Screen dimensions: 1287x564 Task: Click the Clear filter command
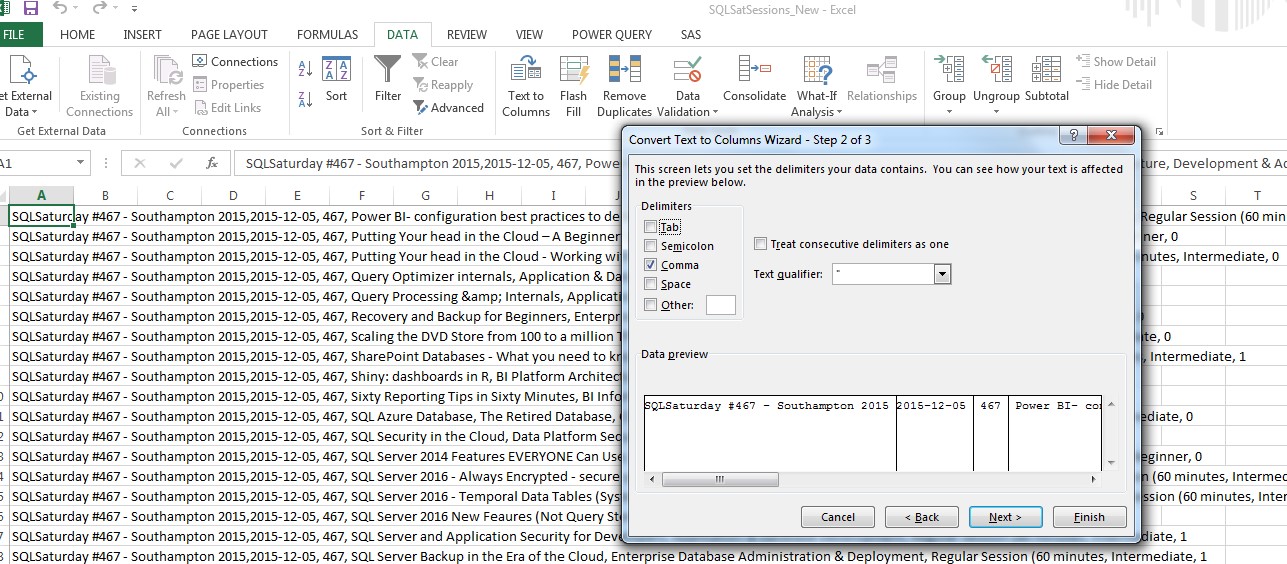[x=435, y=61]
